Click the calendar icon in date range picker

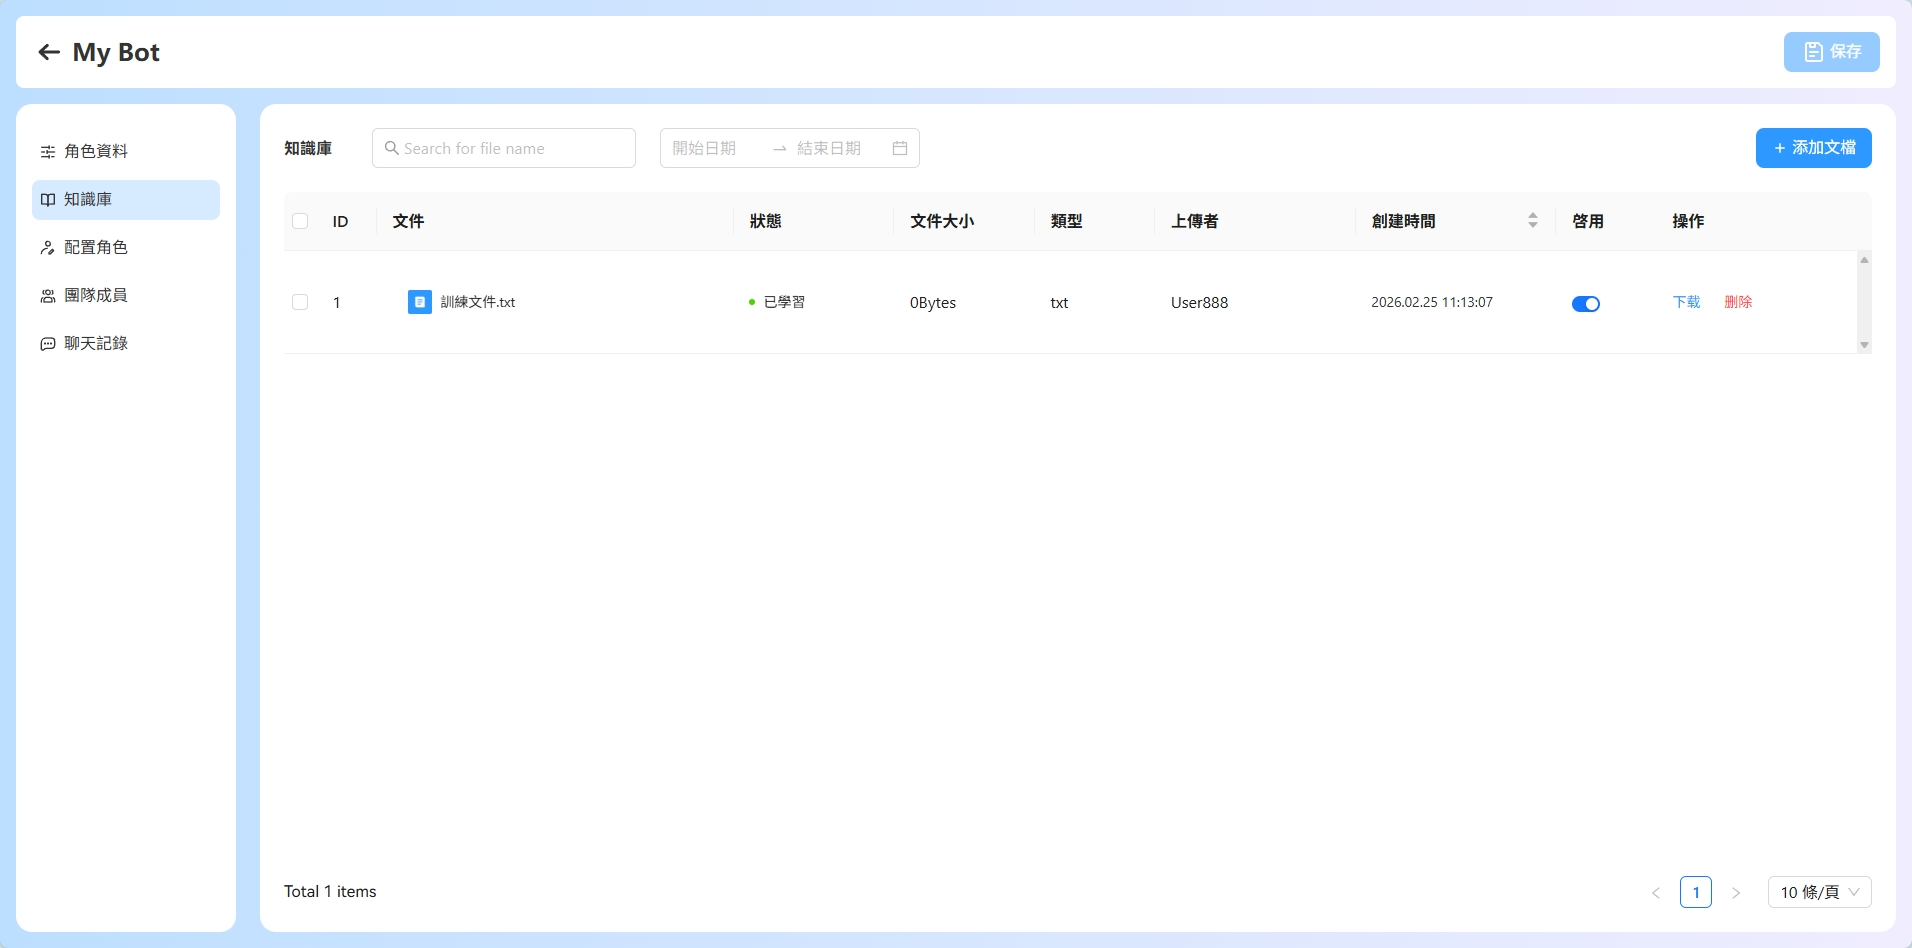[899, 148]
